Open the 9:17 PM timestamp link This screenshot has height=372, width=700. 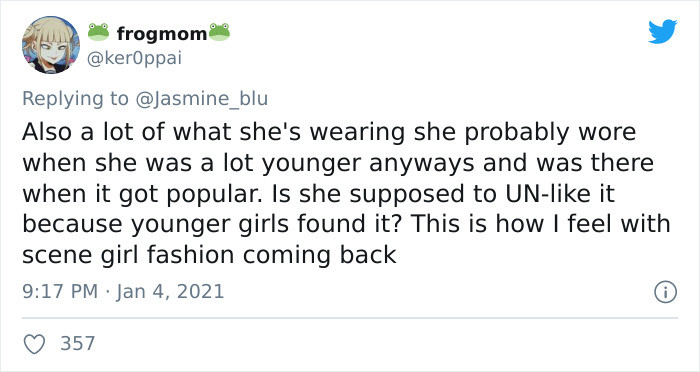pos(60,292)
